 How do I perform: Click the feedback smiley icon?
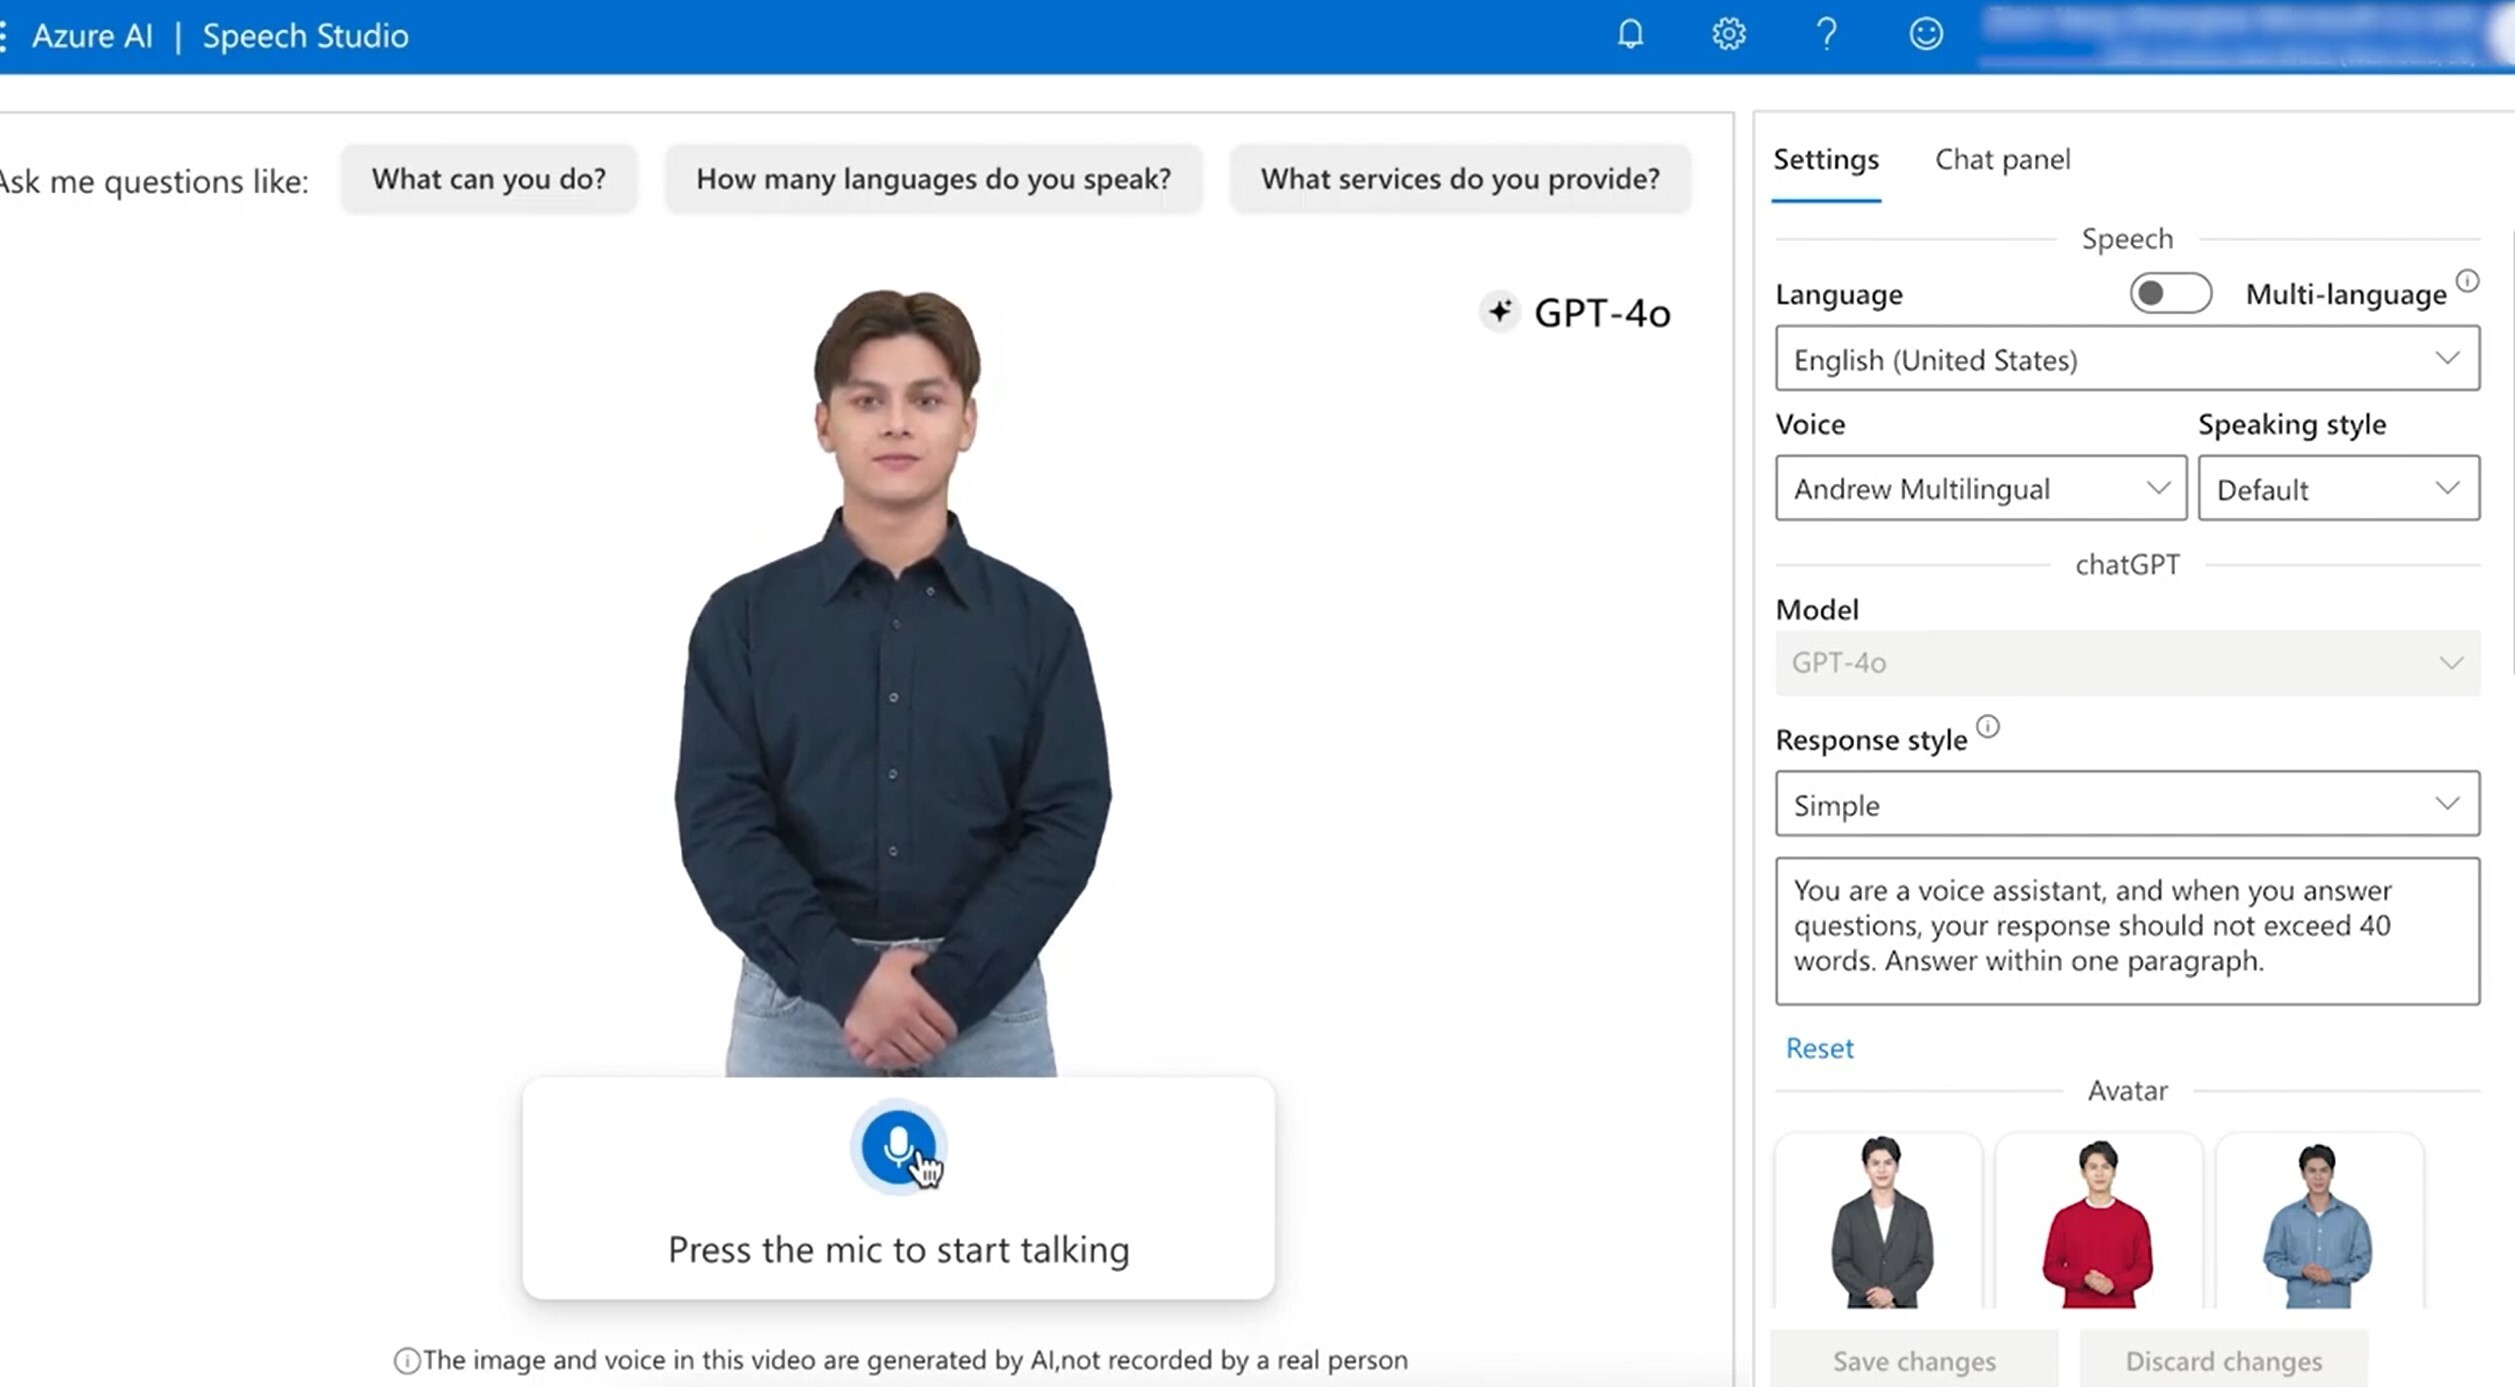[x=1925, y=34]
